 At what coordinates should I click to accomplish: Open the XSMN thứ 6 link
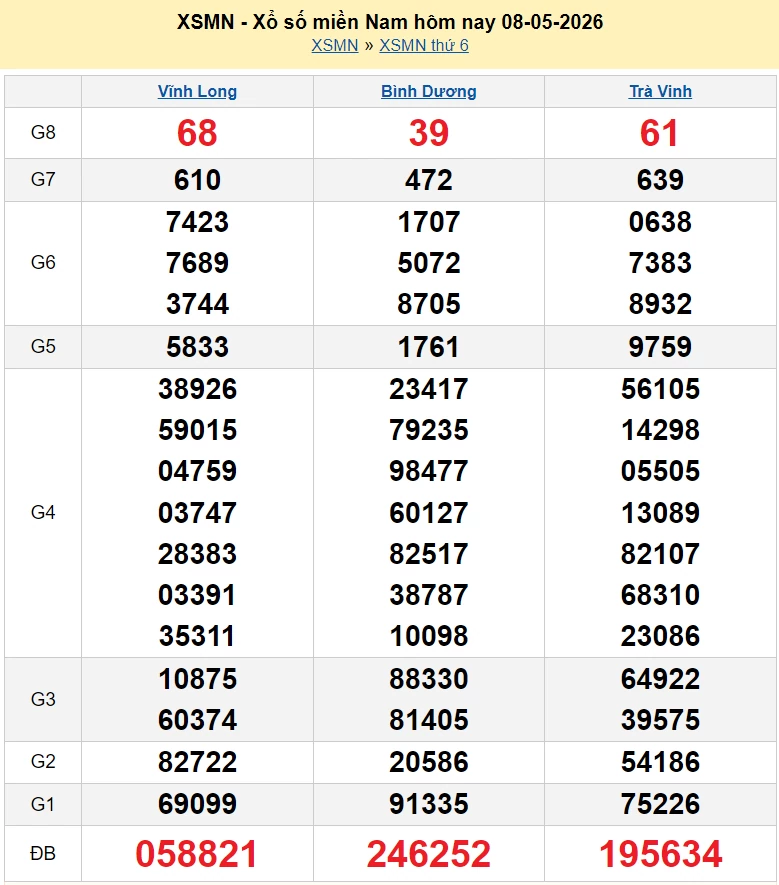coord(424,45)
